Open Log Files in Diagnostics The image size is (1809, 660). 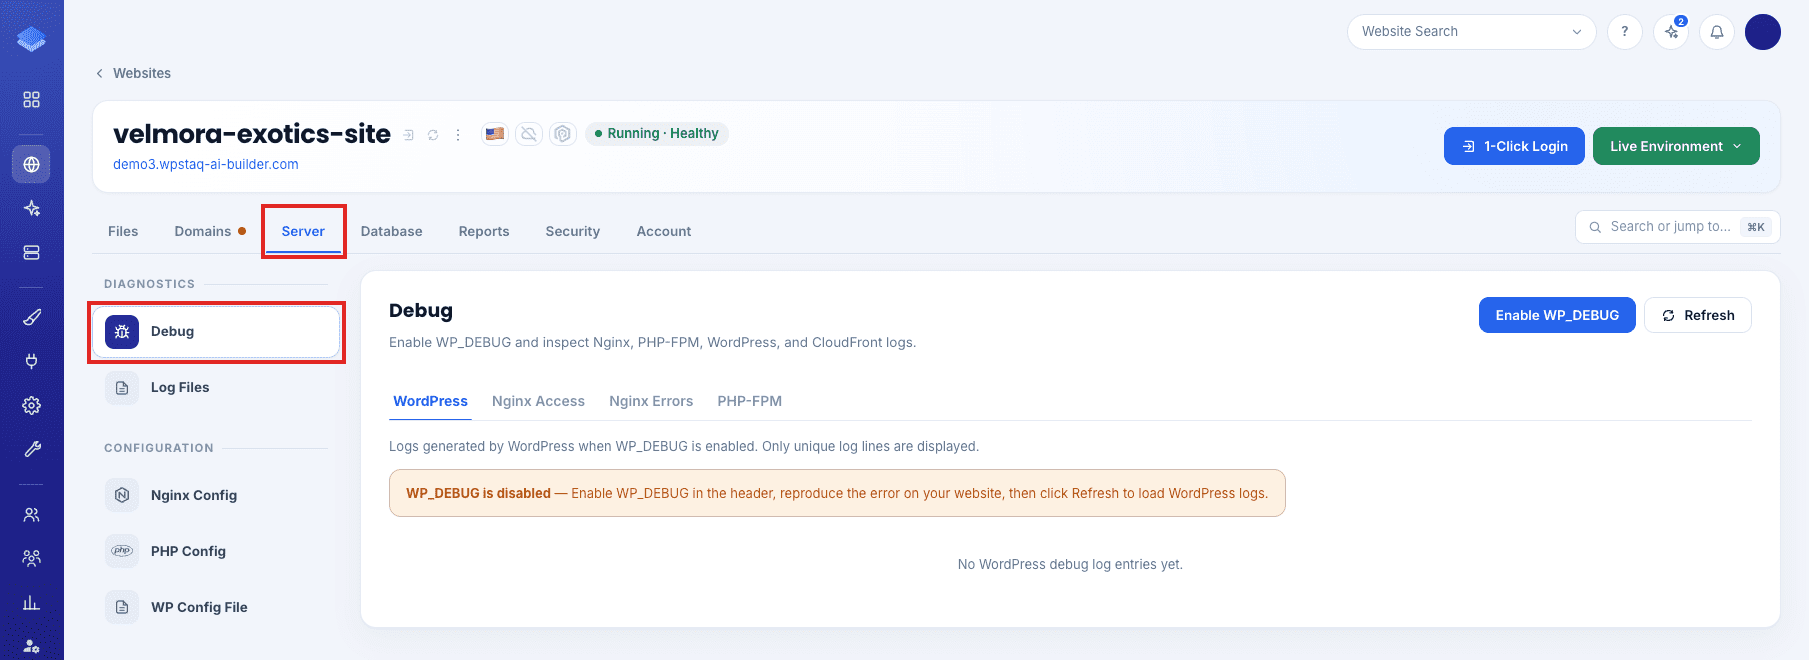[216, 388]
